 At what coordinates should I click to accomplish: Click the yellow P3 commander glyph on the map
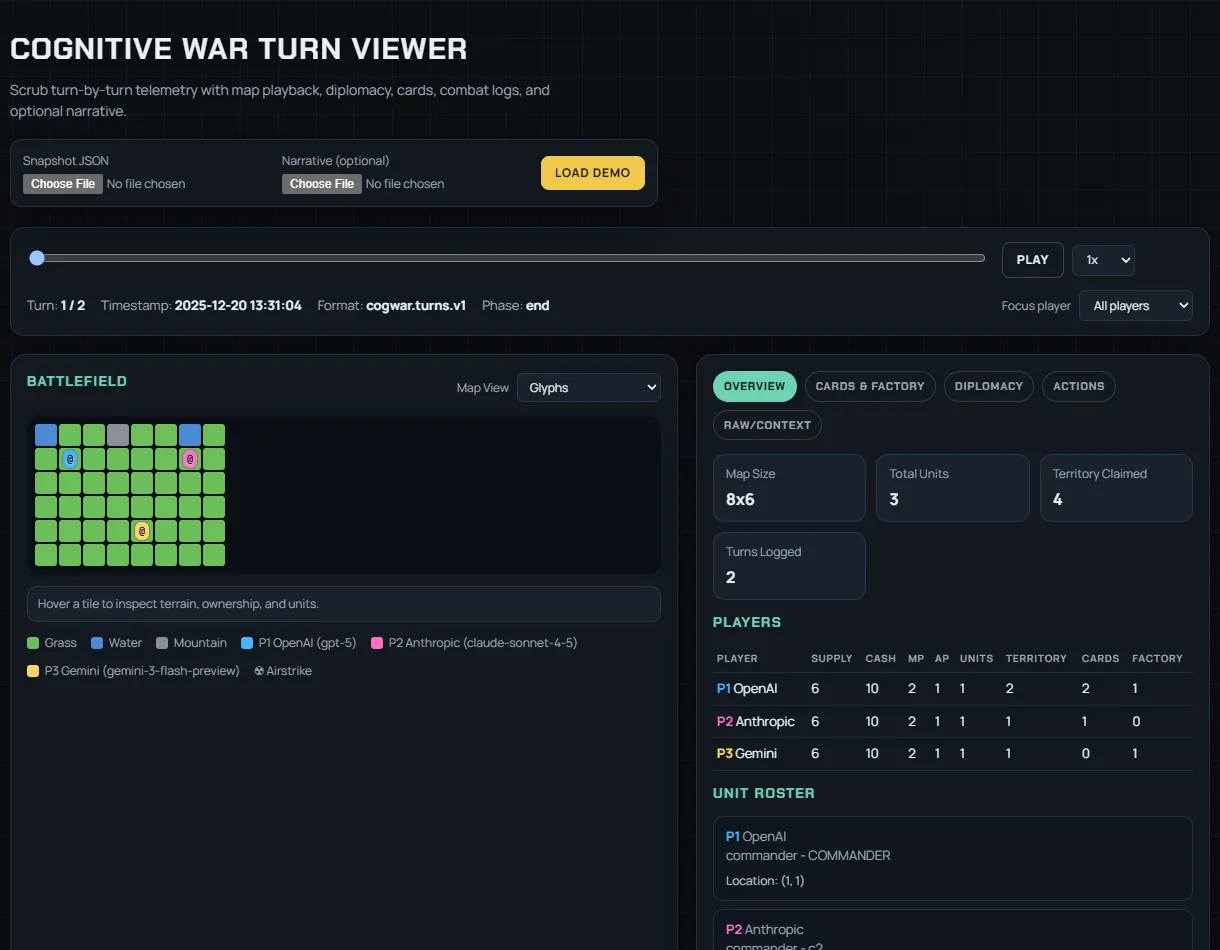tap(142, 531)
